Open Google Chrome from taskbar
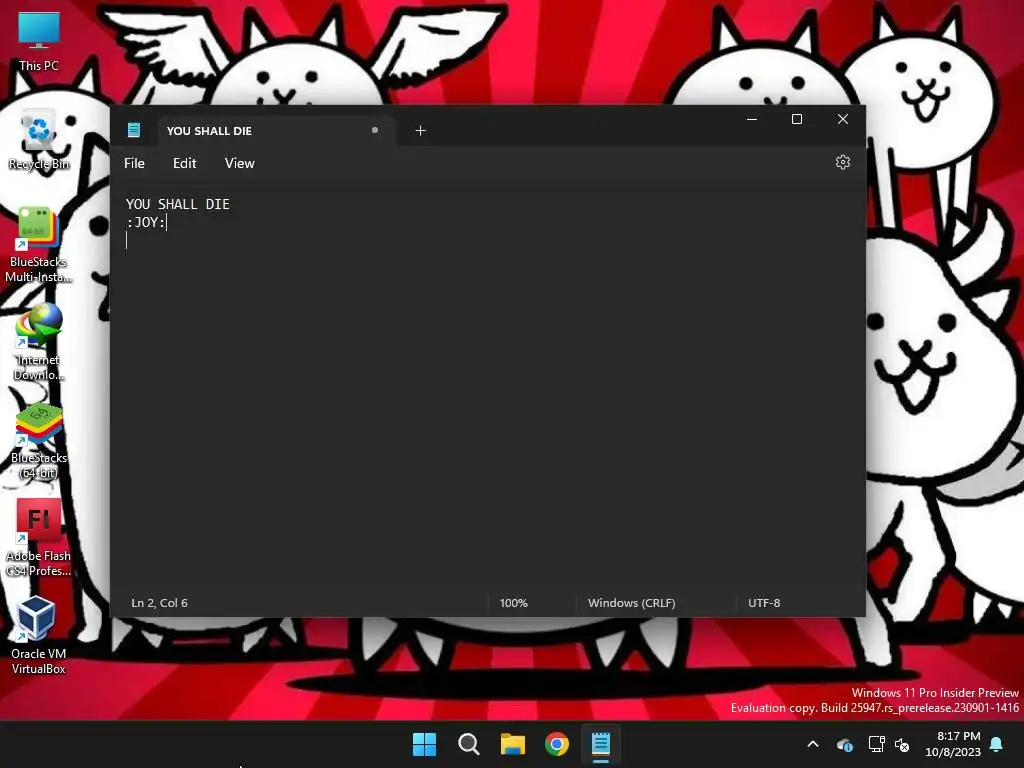 [557, 744]
